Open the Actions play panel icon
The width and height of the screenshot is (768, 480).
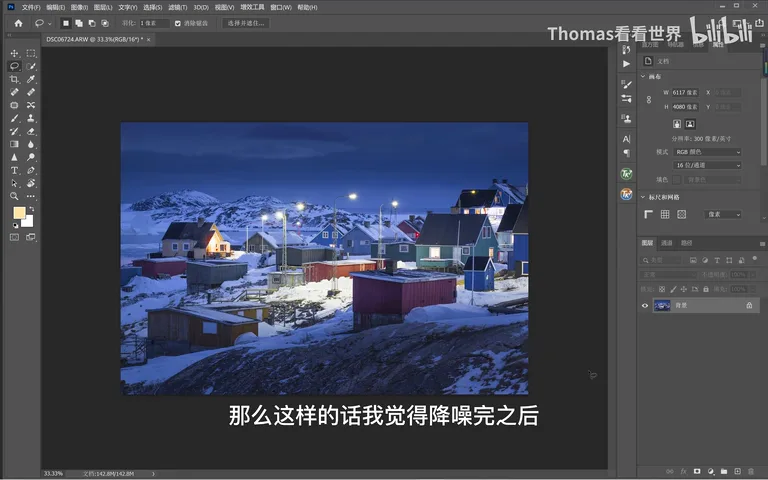[x=626, y=64]
